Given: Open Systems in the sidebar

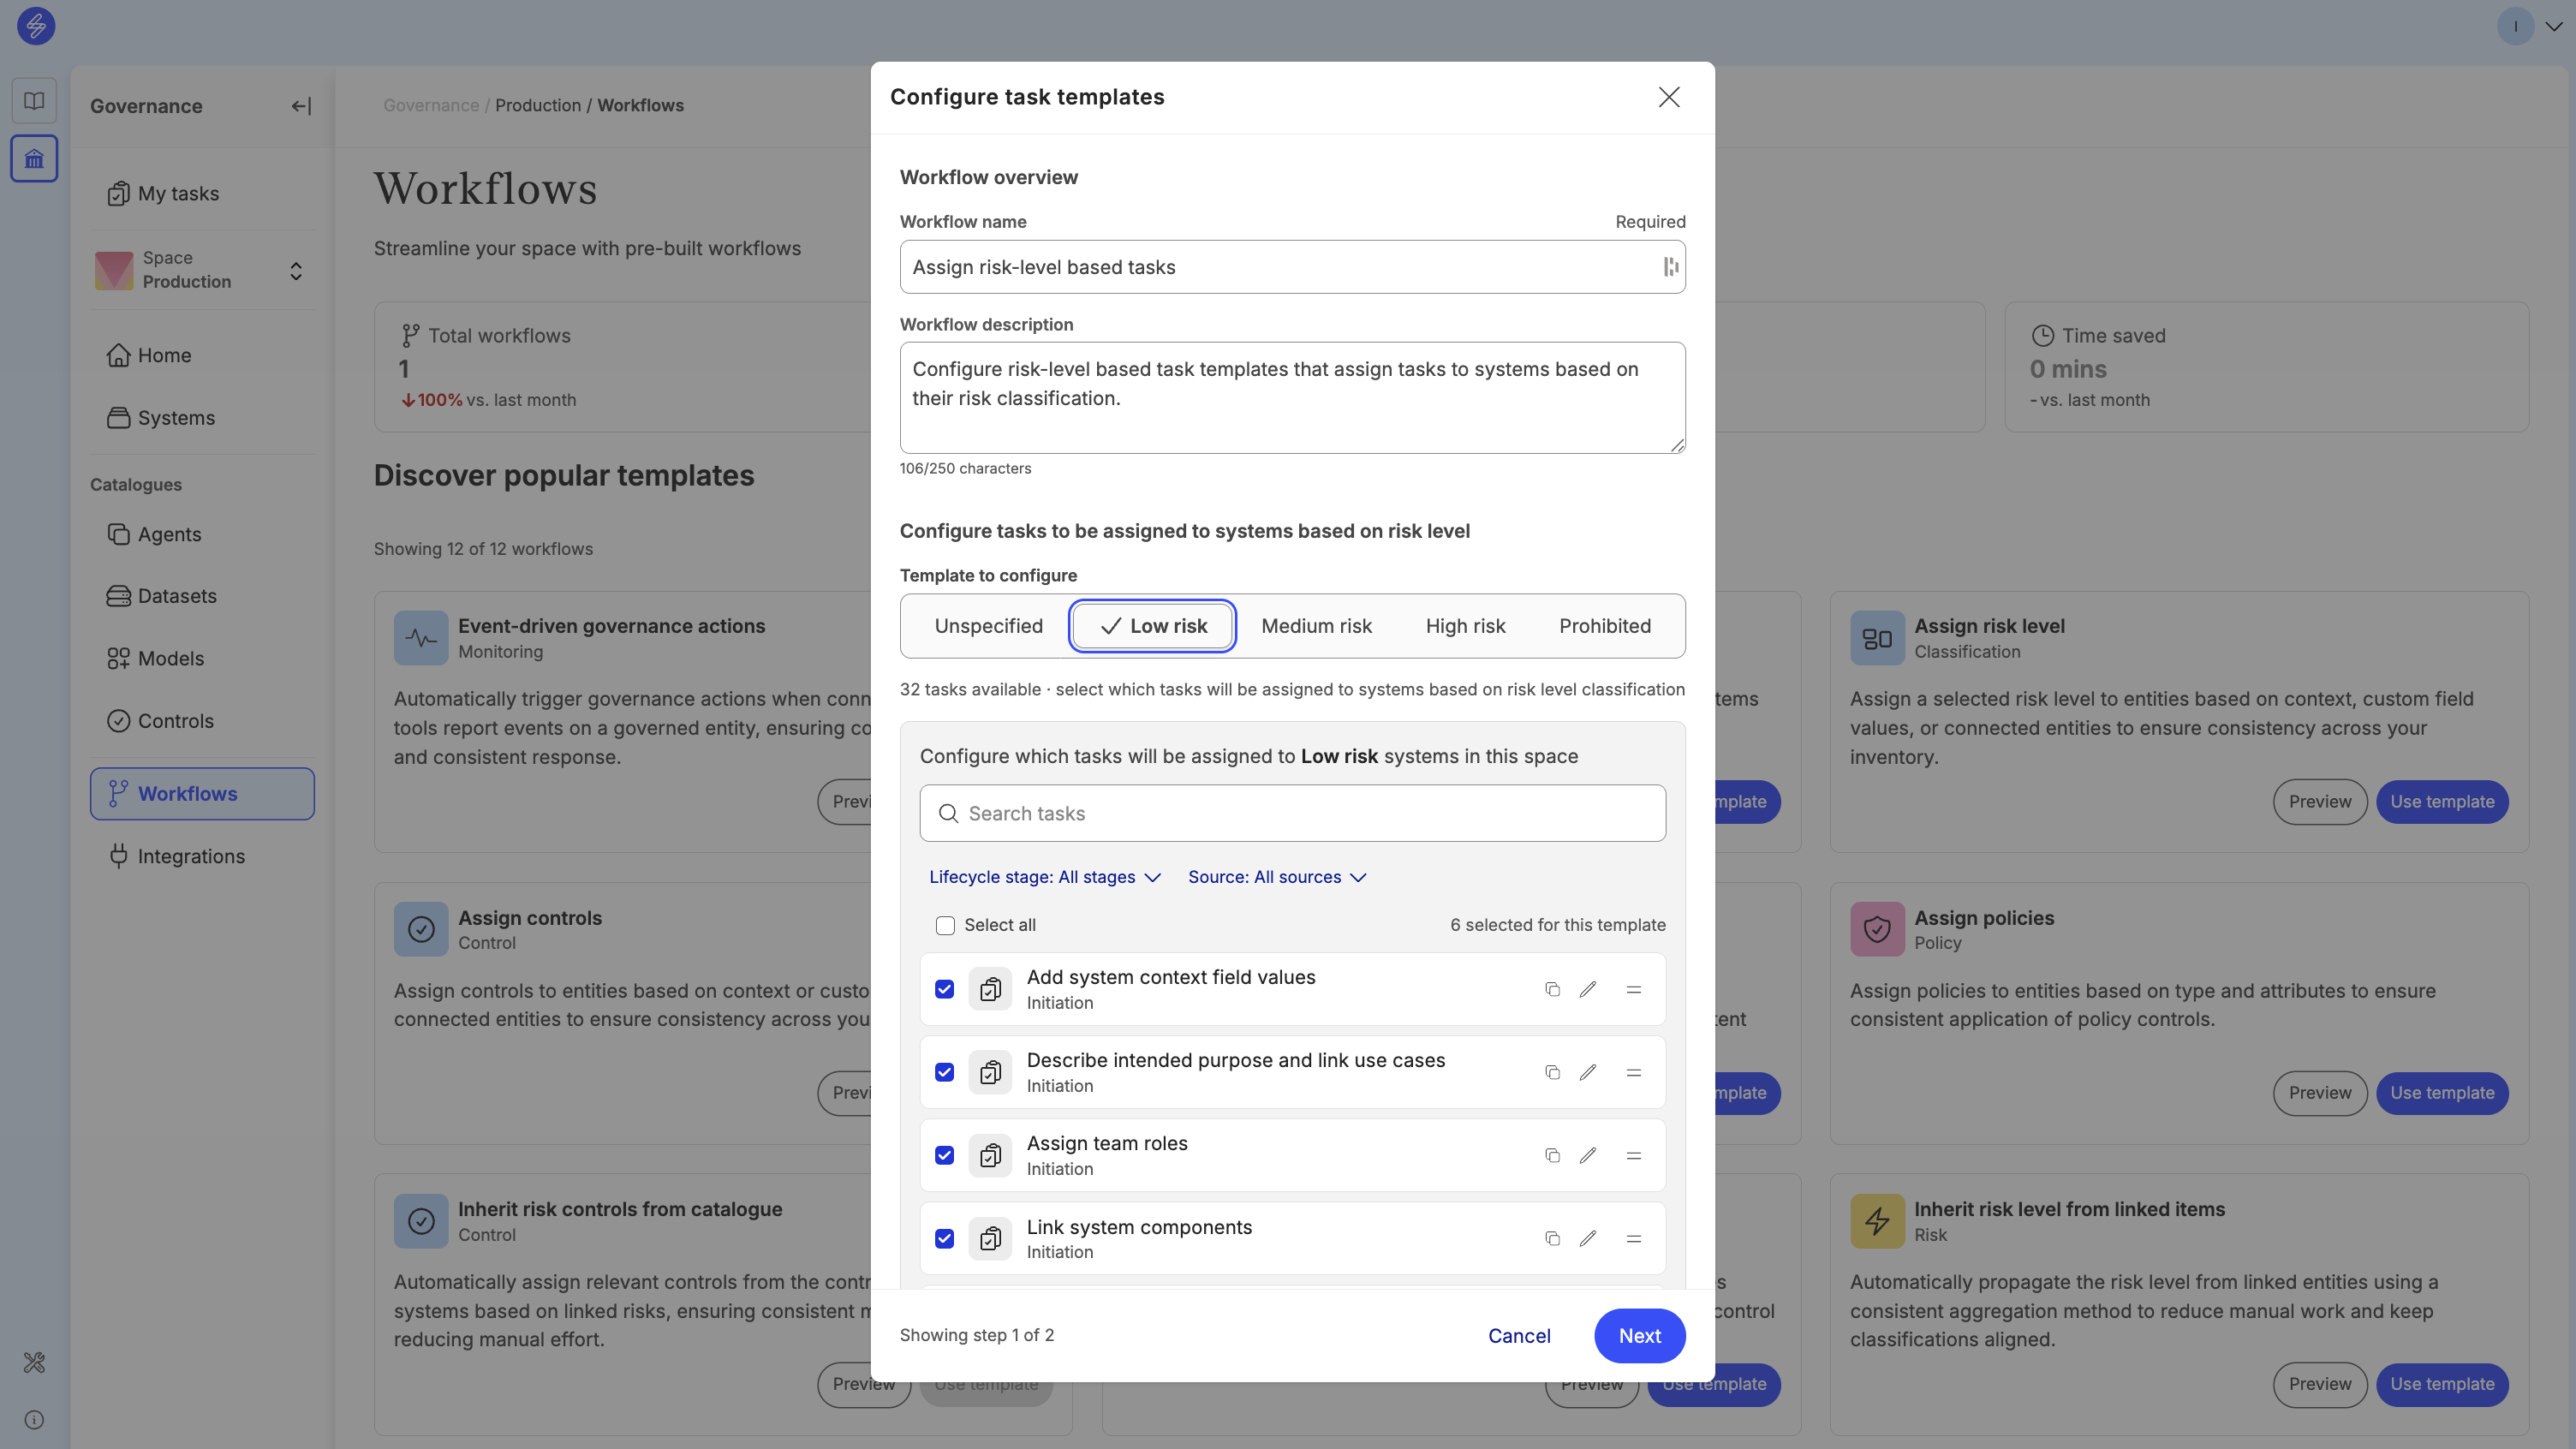Looking at the screenshot, I should coord(202,418).
